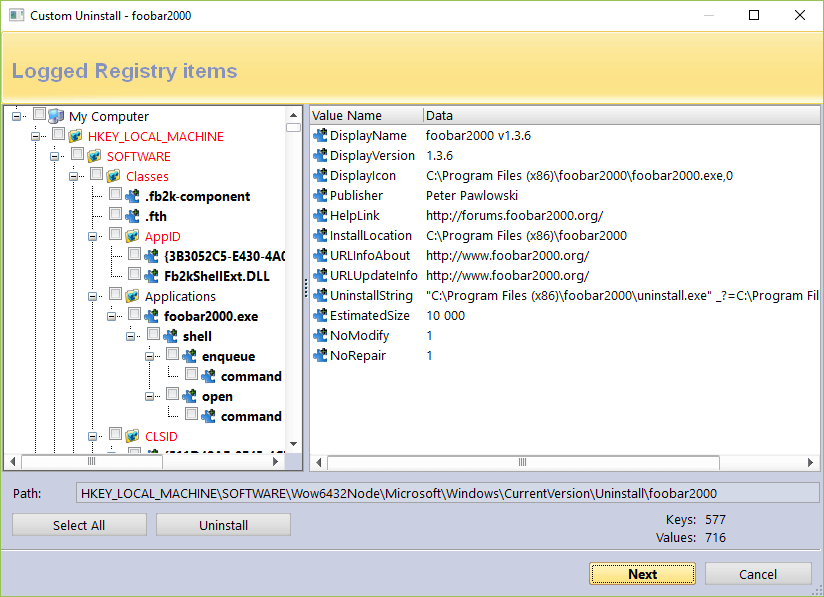Click the tree horizontal scrollbar thumb

[91, 461]
